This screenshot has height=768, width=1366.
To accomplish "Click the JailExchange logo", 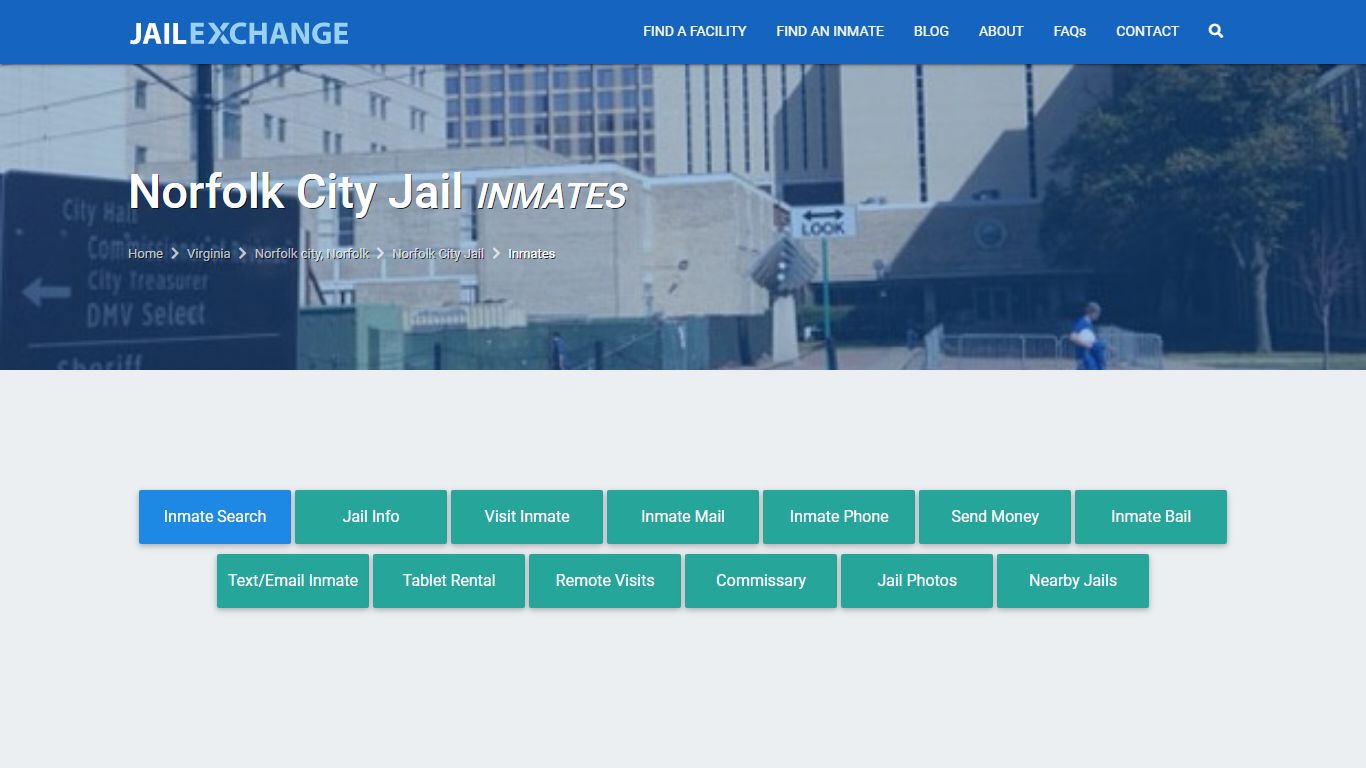I will pos(239,33).
